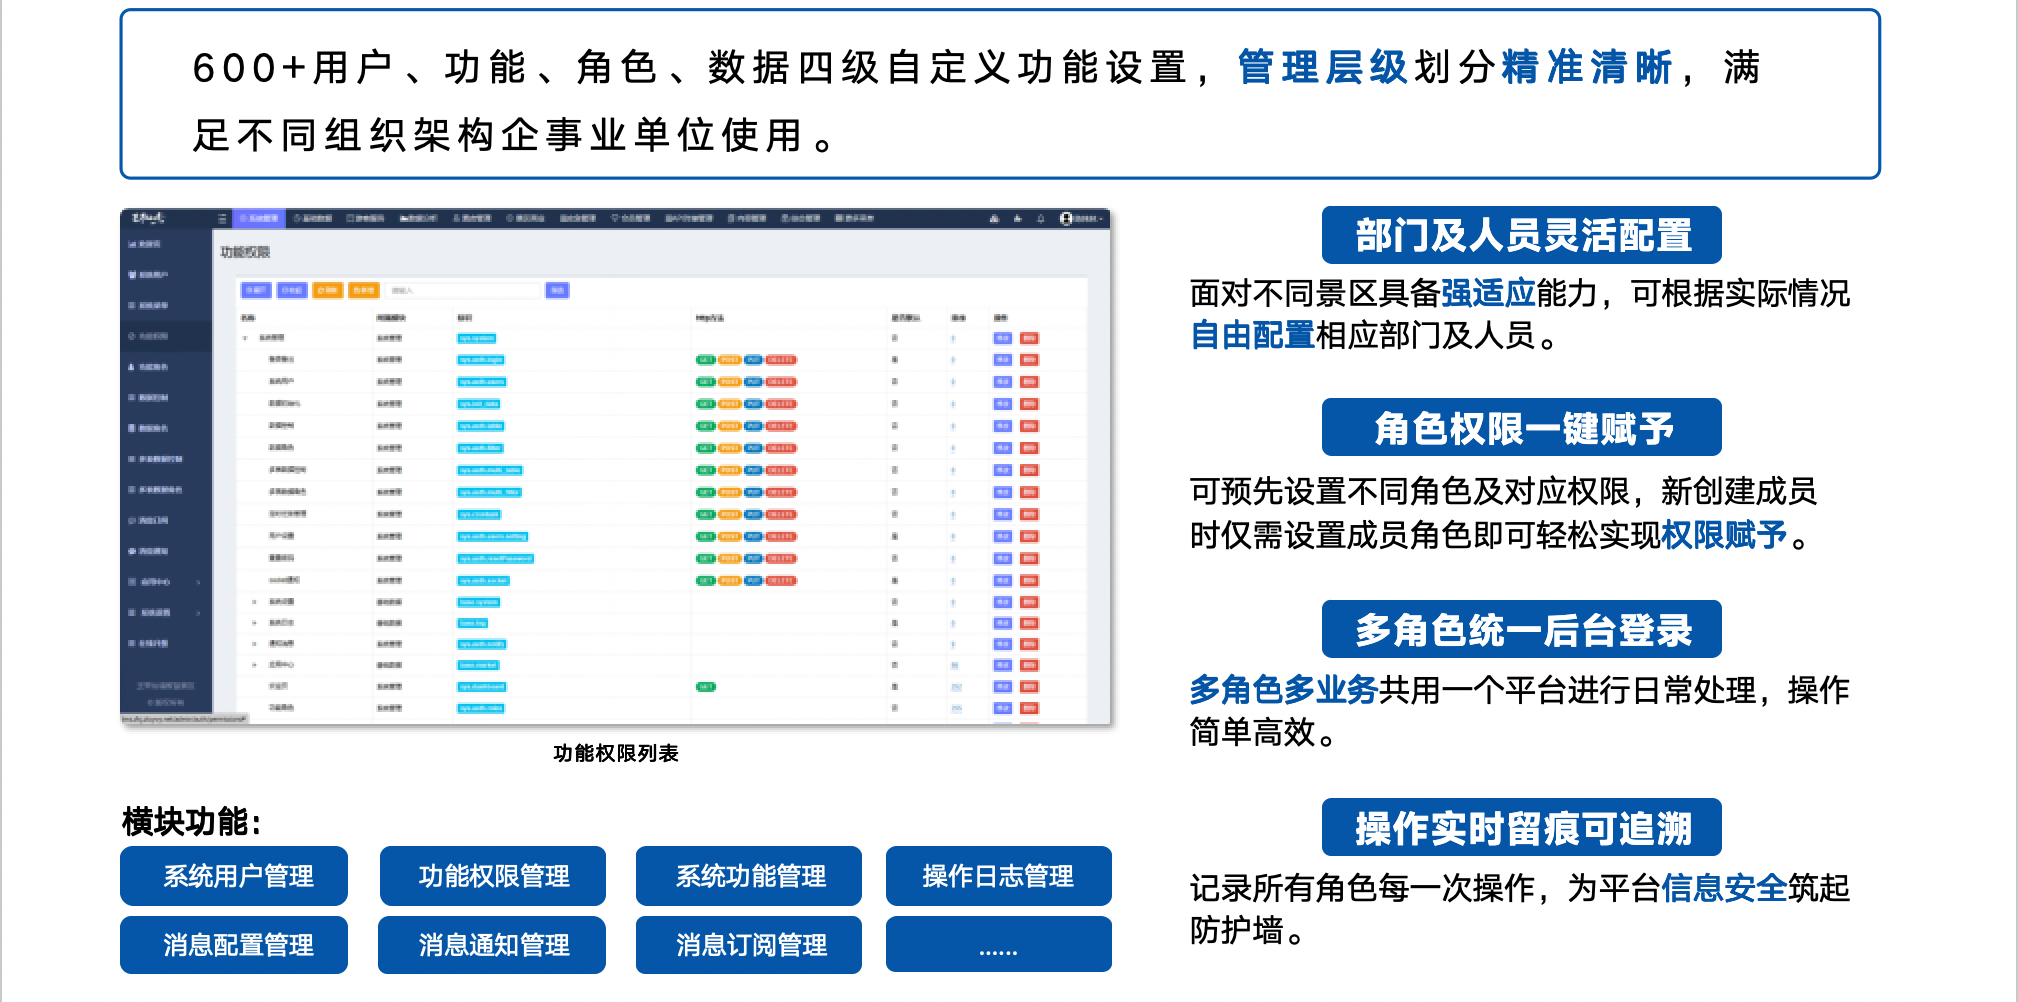Click the notification bell icon in the admin top bar
Viewport: 2018px width, 1002px height.
point(1040,218)
